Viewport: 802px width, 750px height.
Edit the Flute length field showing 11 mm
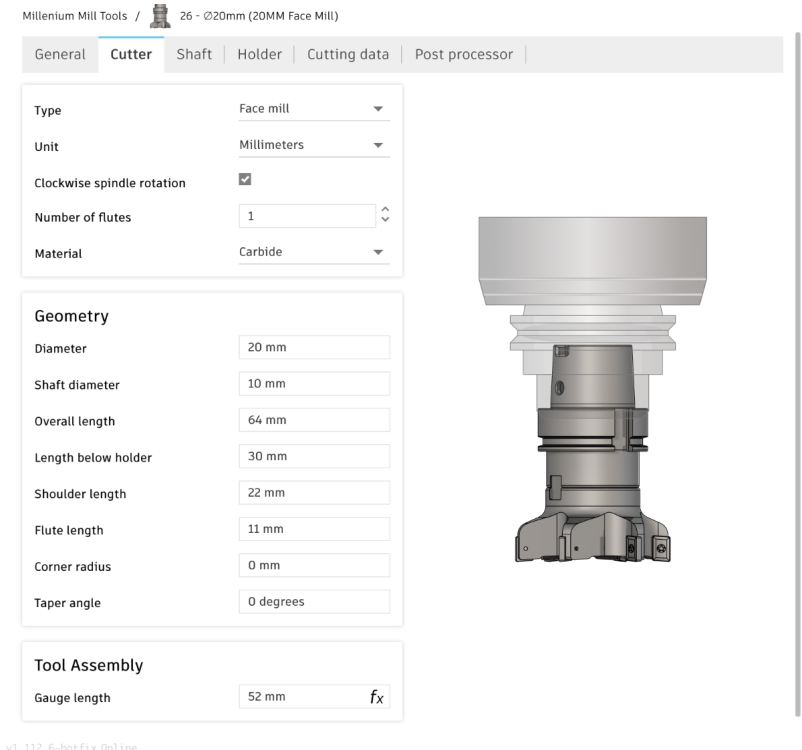pyautogui.click(x=314, y=529)
